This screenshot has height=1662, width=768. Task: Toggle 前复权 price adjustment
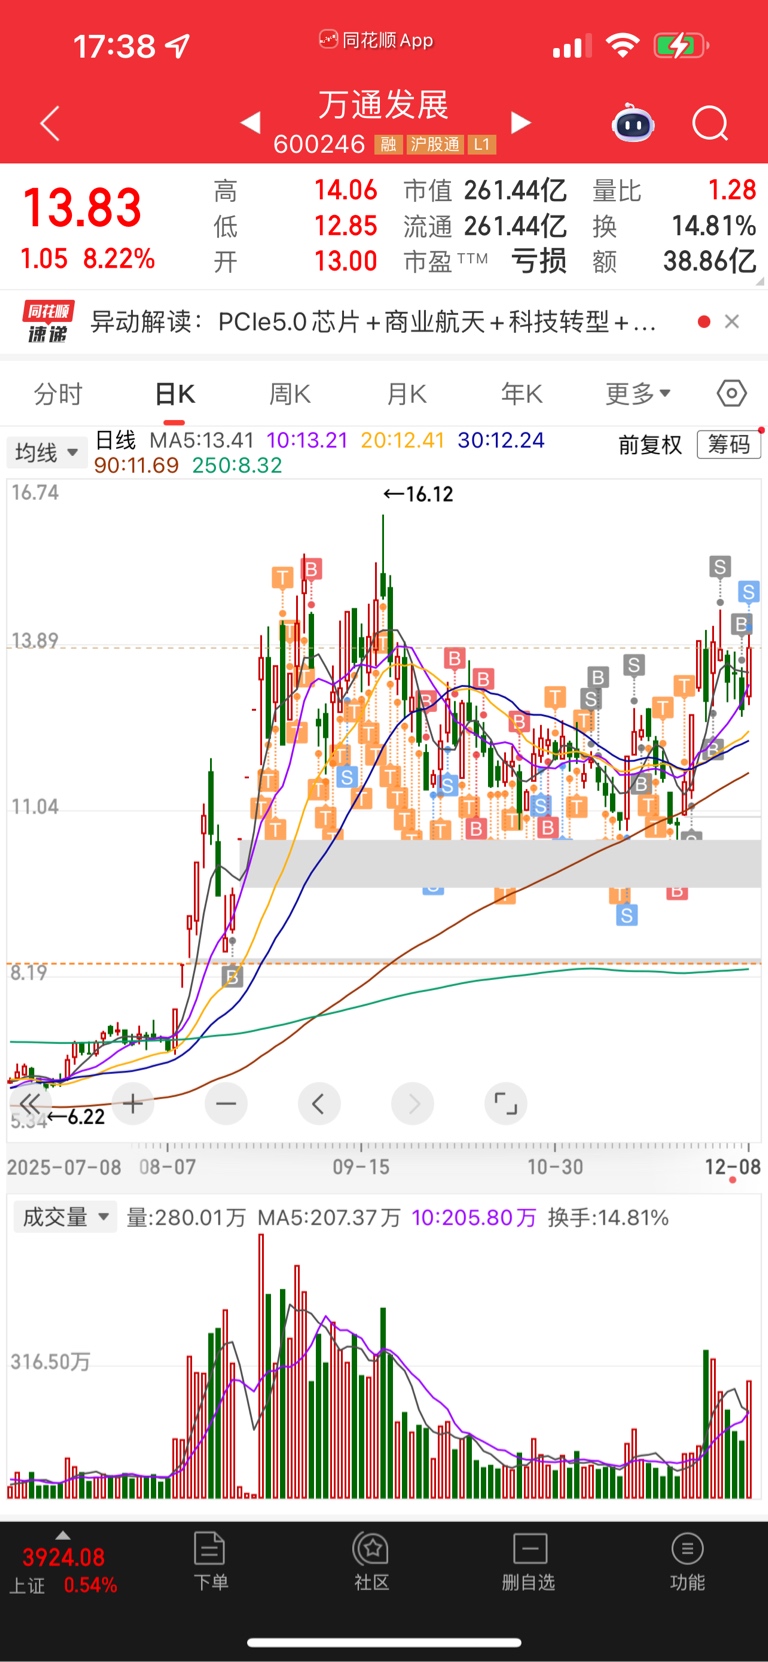pos(650,445)
